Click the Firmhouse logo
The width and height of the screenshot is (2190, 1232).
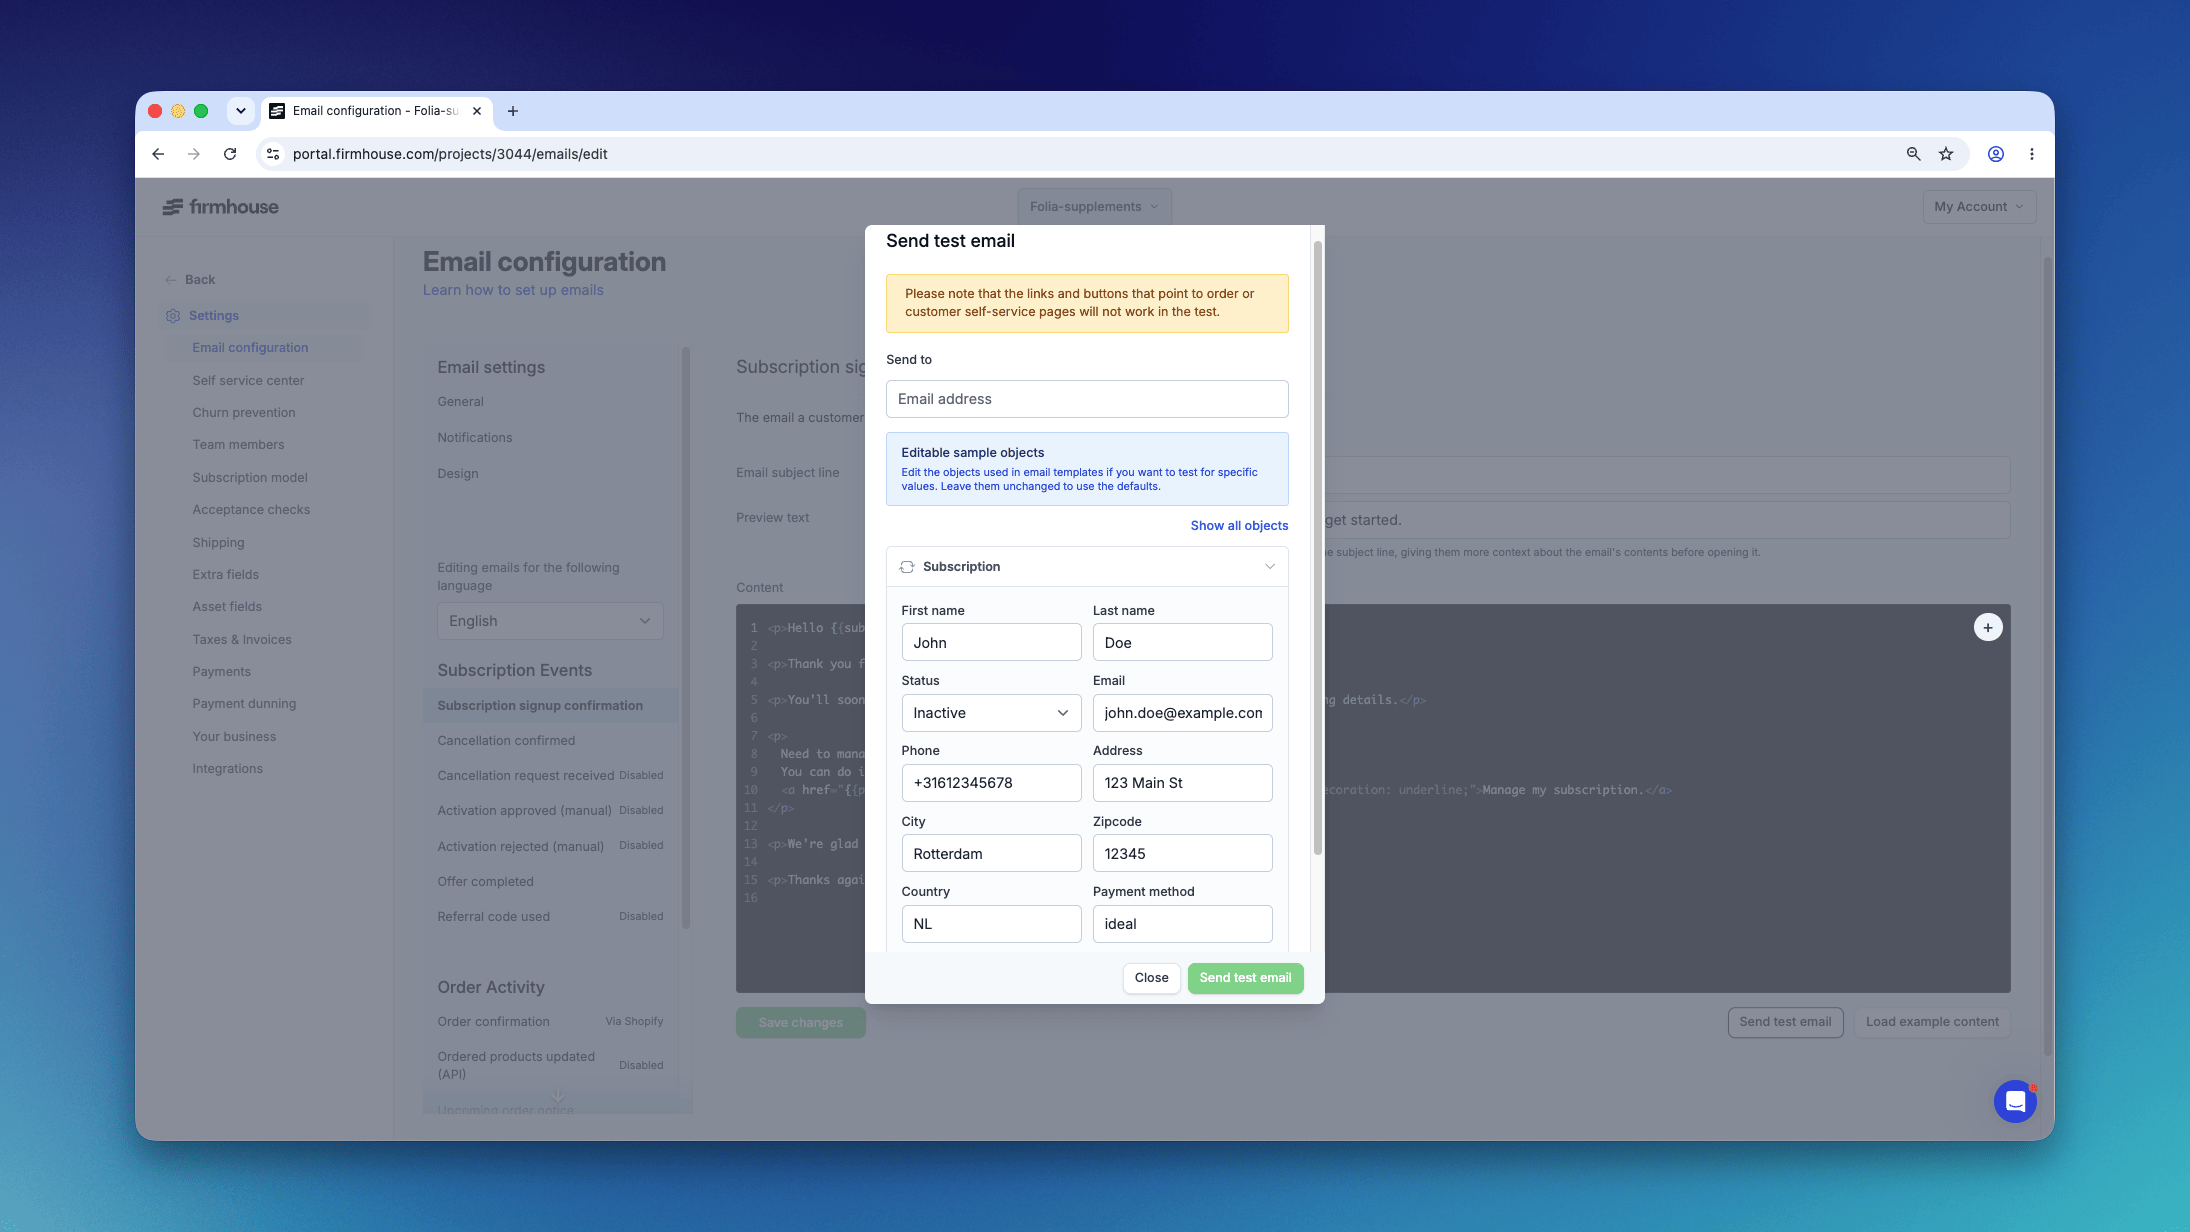pyautogui.click(x=221, y=207)
